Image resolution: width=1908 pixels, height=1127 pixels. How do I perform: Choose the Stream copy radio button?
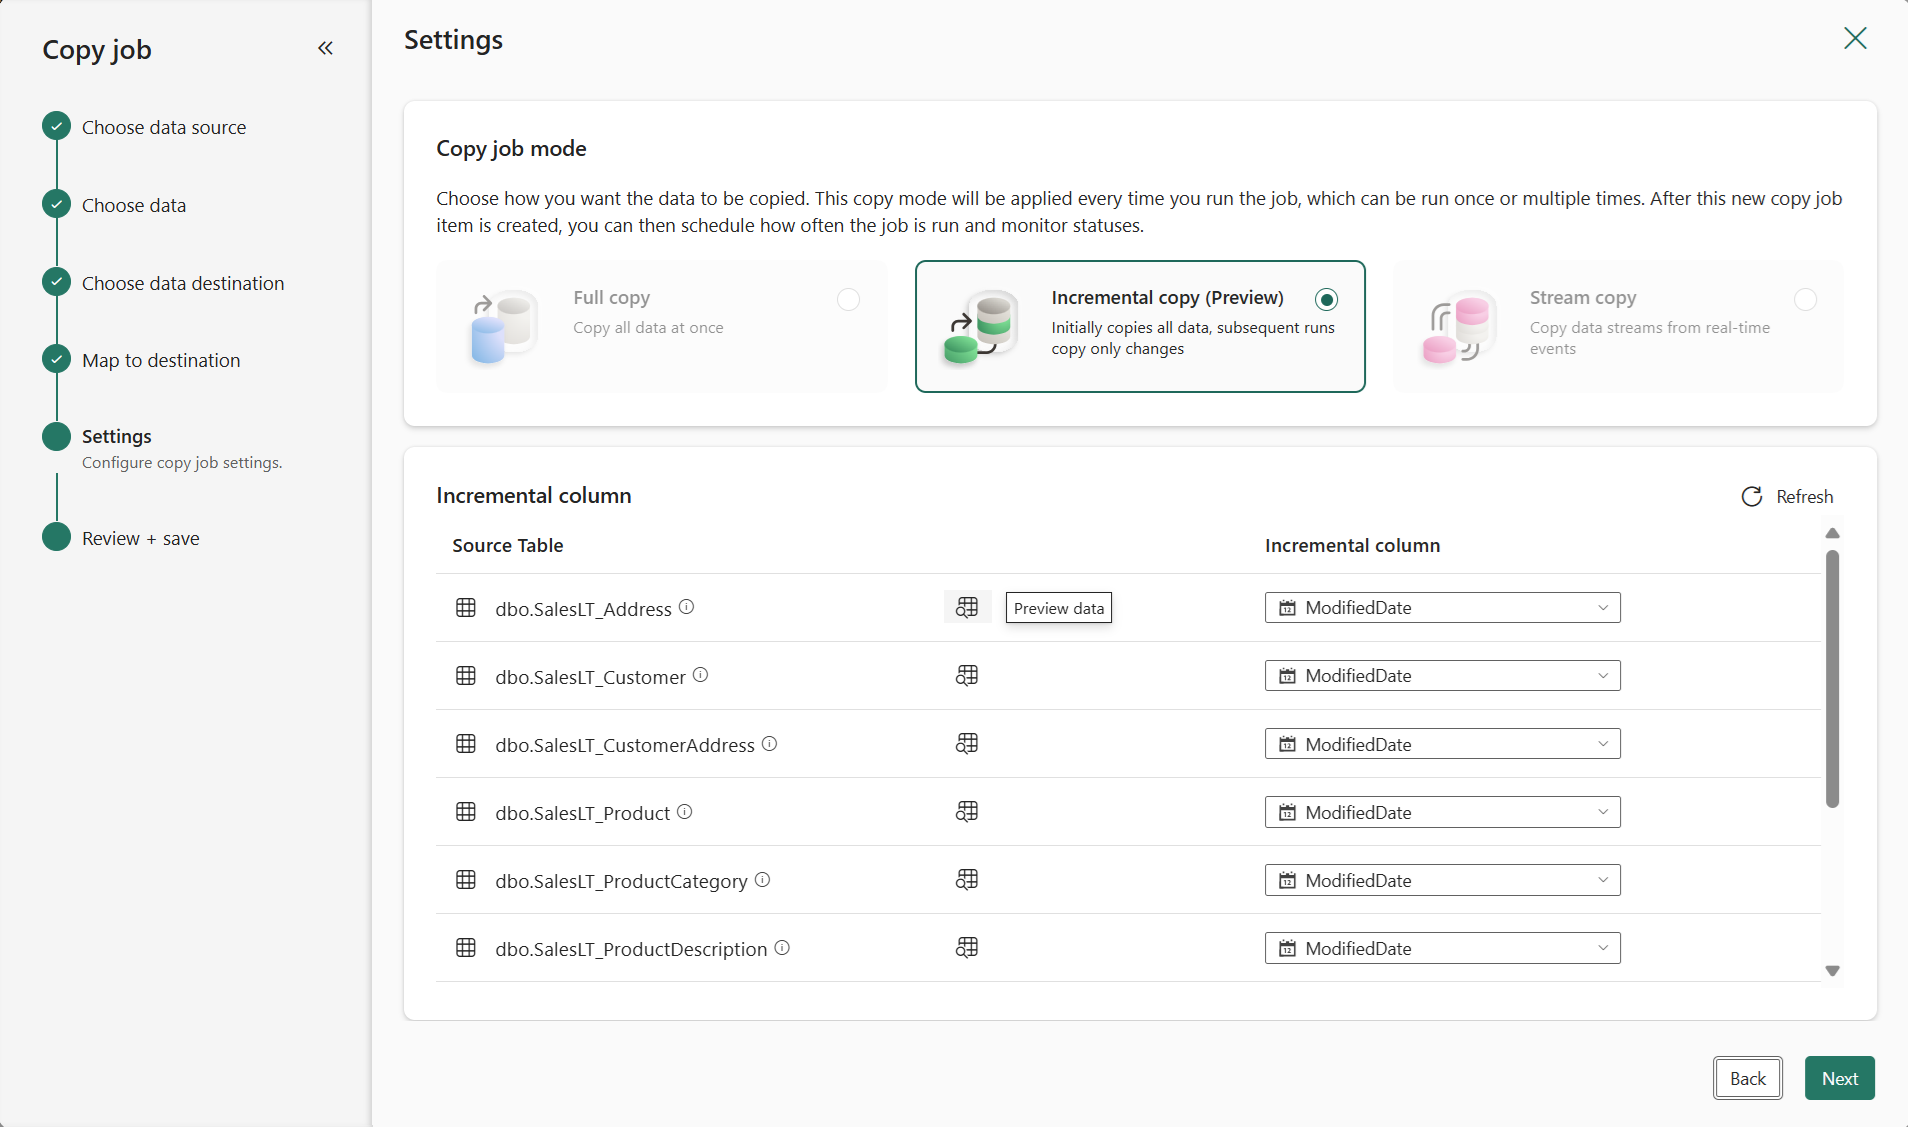click(x=1805, y=299)
